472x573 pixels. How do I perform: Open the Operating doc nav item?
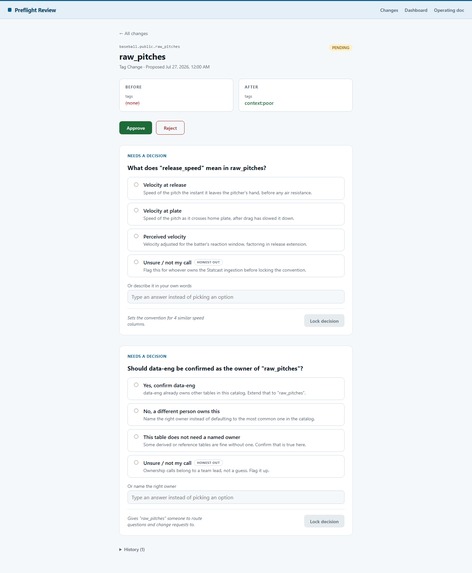pos(449,10)
